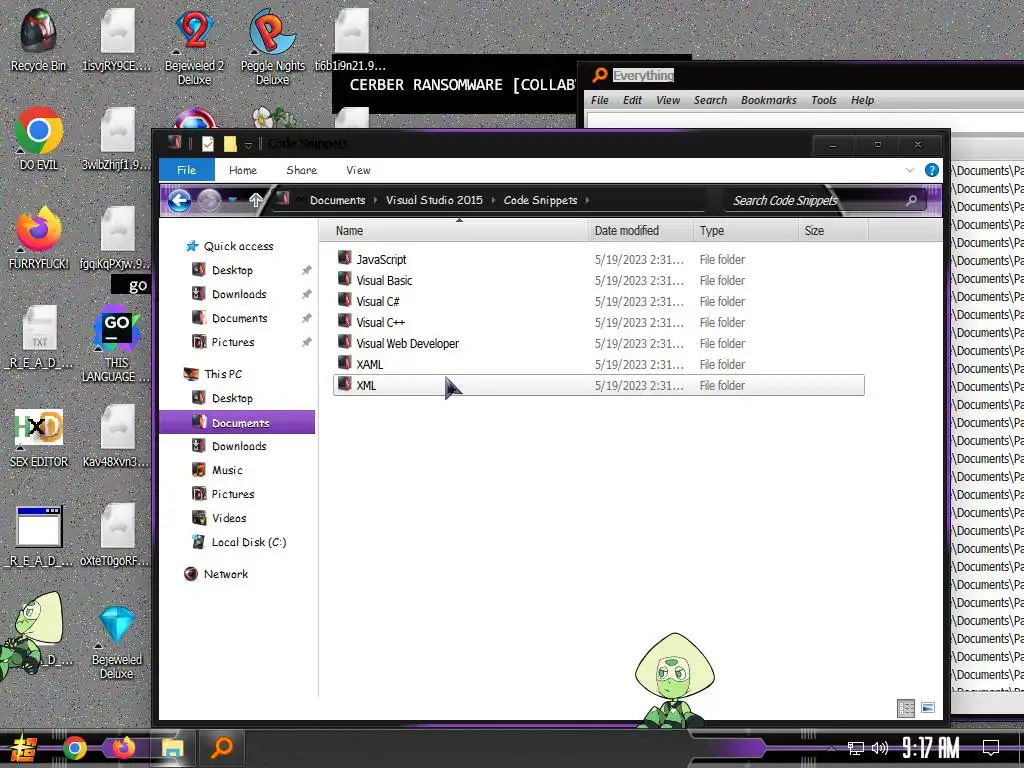Sort by Date modified column header
The image size is (1024, 768).
(641, 231)
